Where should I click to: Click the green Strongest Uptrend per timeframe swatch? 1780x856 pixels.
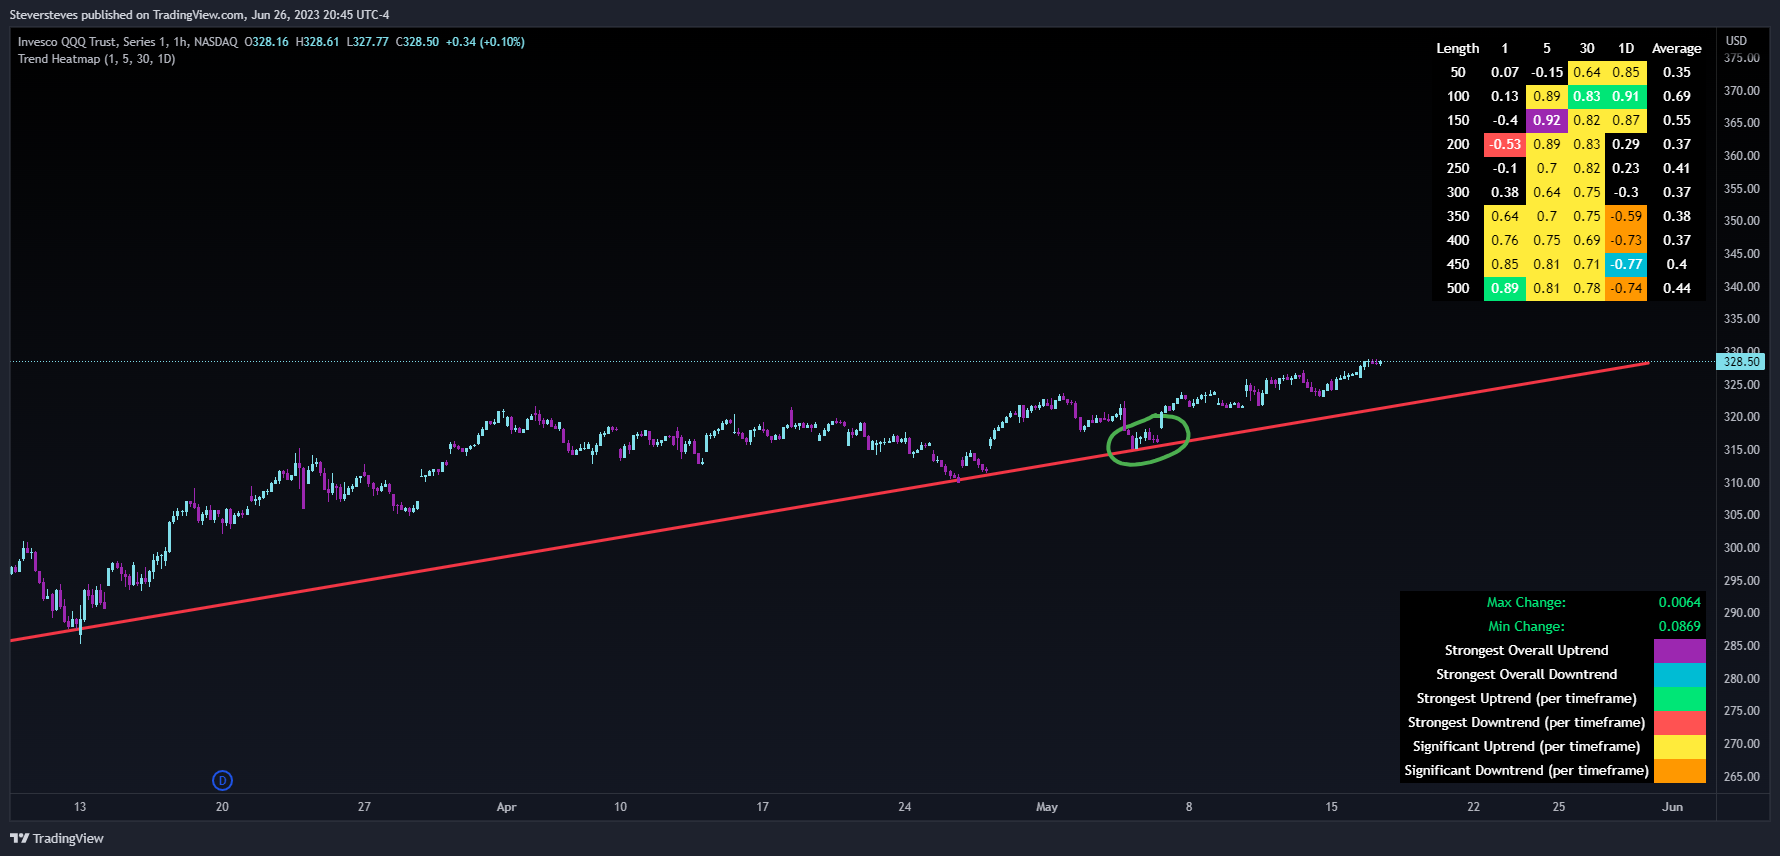(x=1680, y=699)
